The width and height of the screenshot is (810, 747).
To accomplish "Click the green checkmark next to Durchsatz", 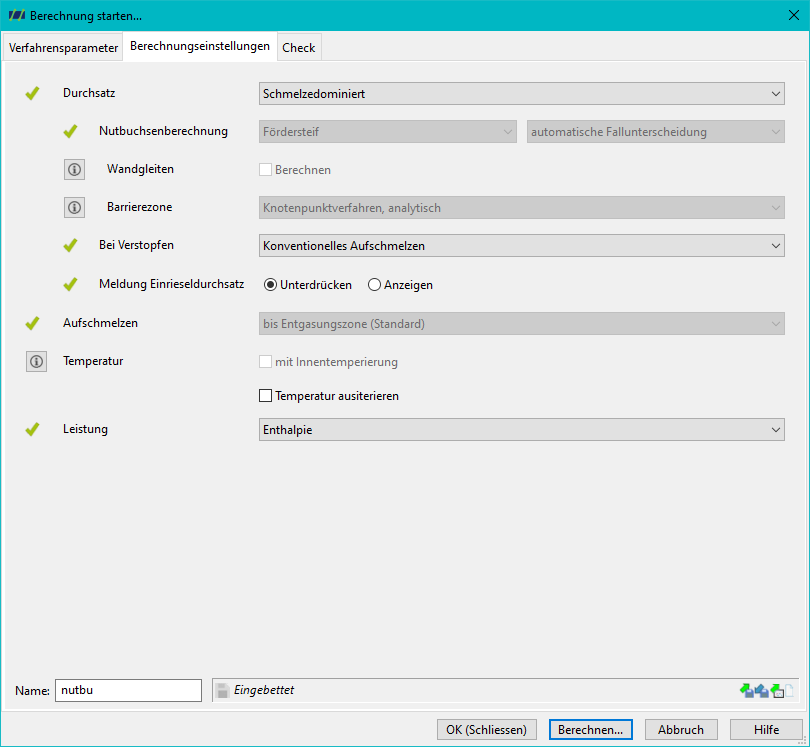I will coord(33,93).
